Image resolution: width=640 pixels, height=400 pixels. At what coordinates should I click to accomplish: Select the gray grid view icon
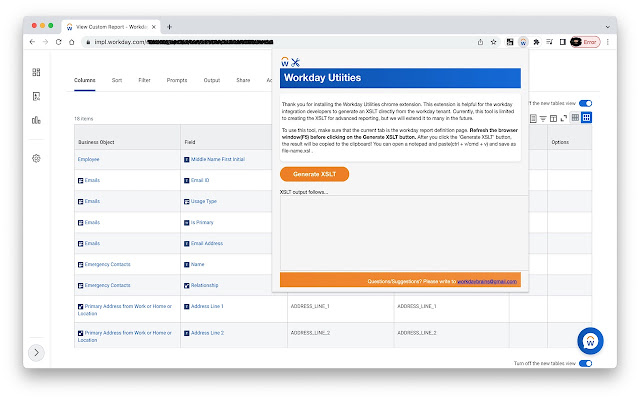[575, 118]
